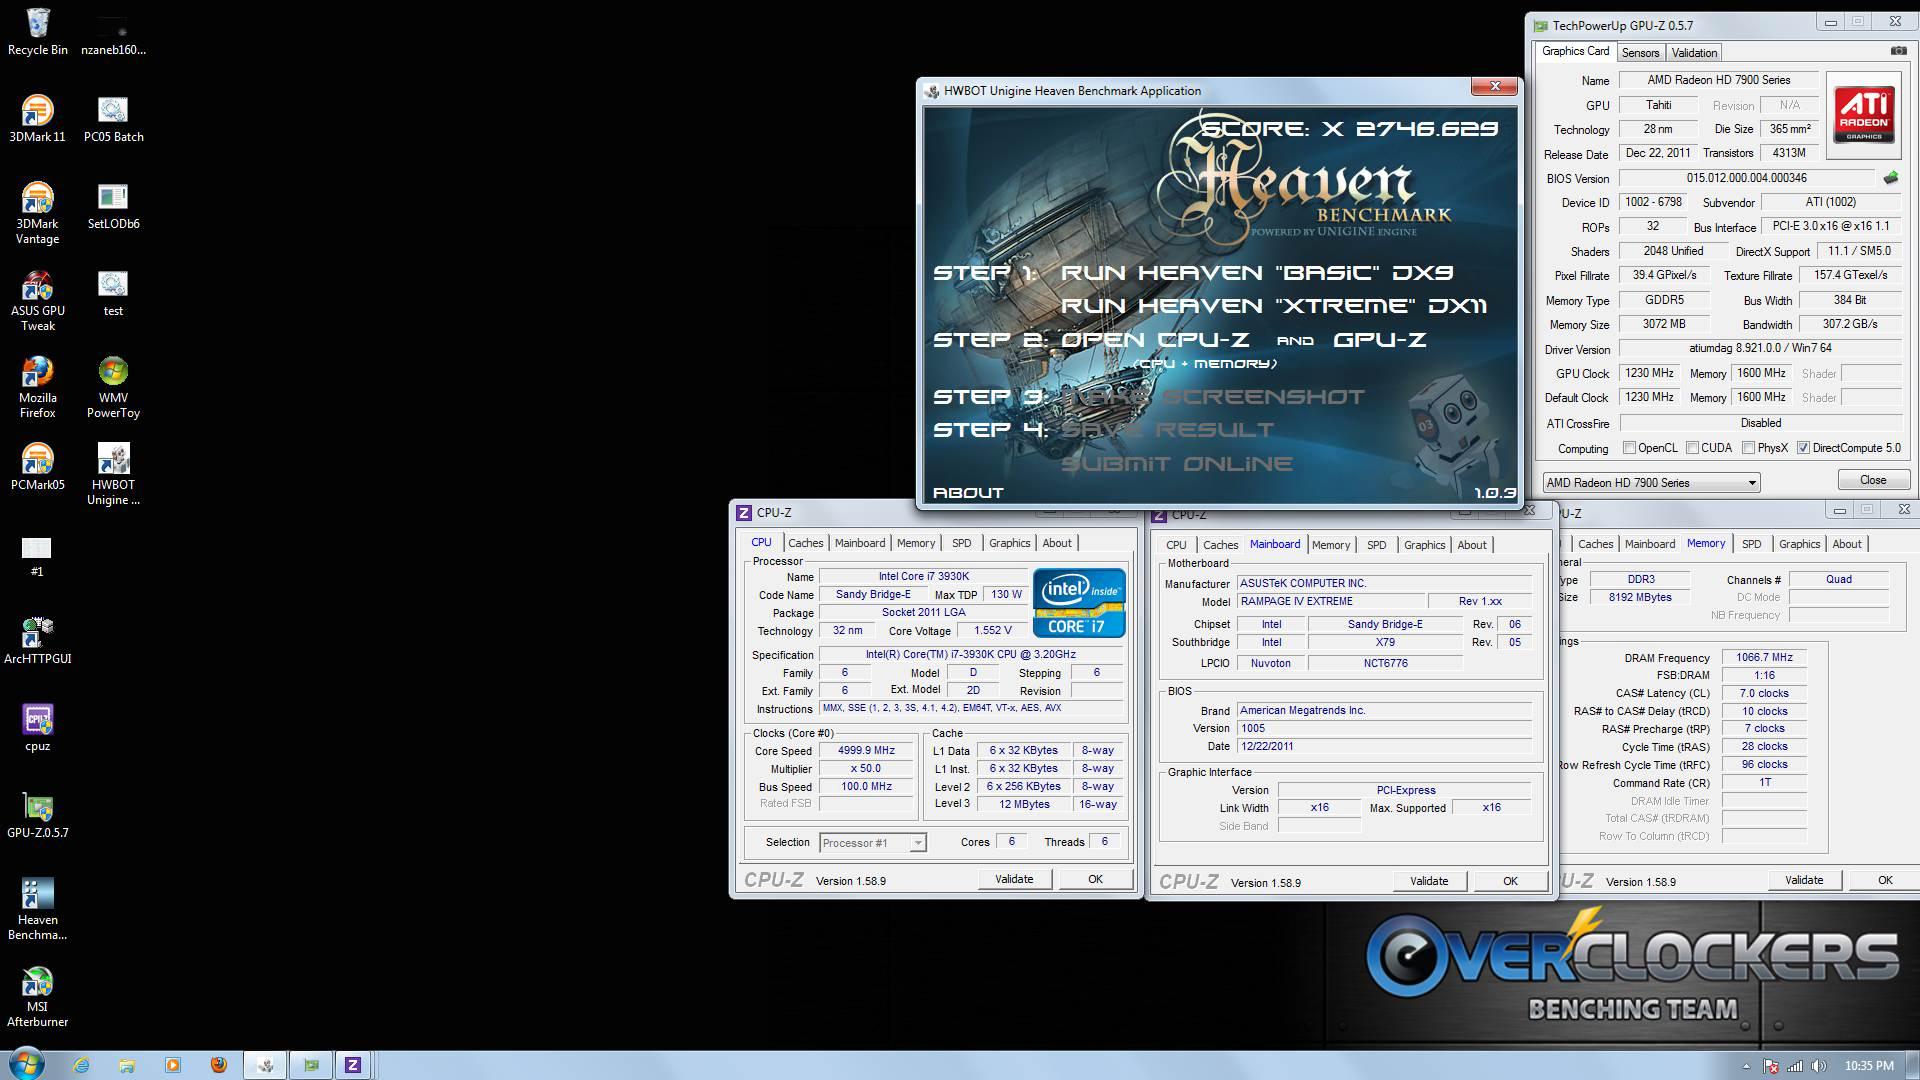Open Caches tab in left CPU-Z window

pos(805,543)
